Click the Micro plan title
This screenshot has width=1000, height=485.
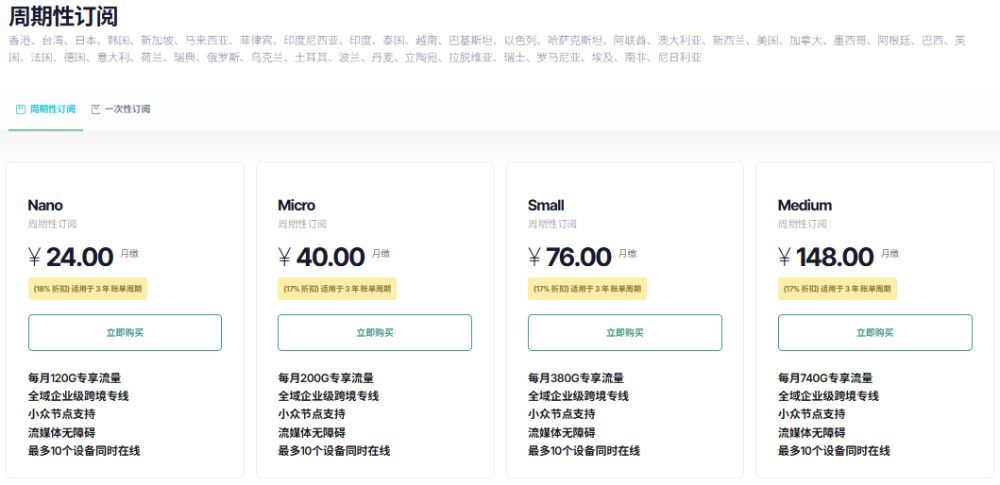click(297, 205)
